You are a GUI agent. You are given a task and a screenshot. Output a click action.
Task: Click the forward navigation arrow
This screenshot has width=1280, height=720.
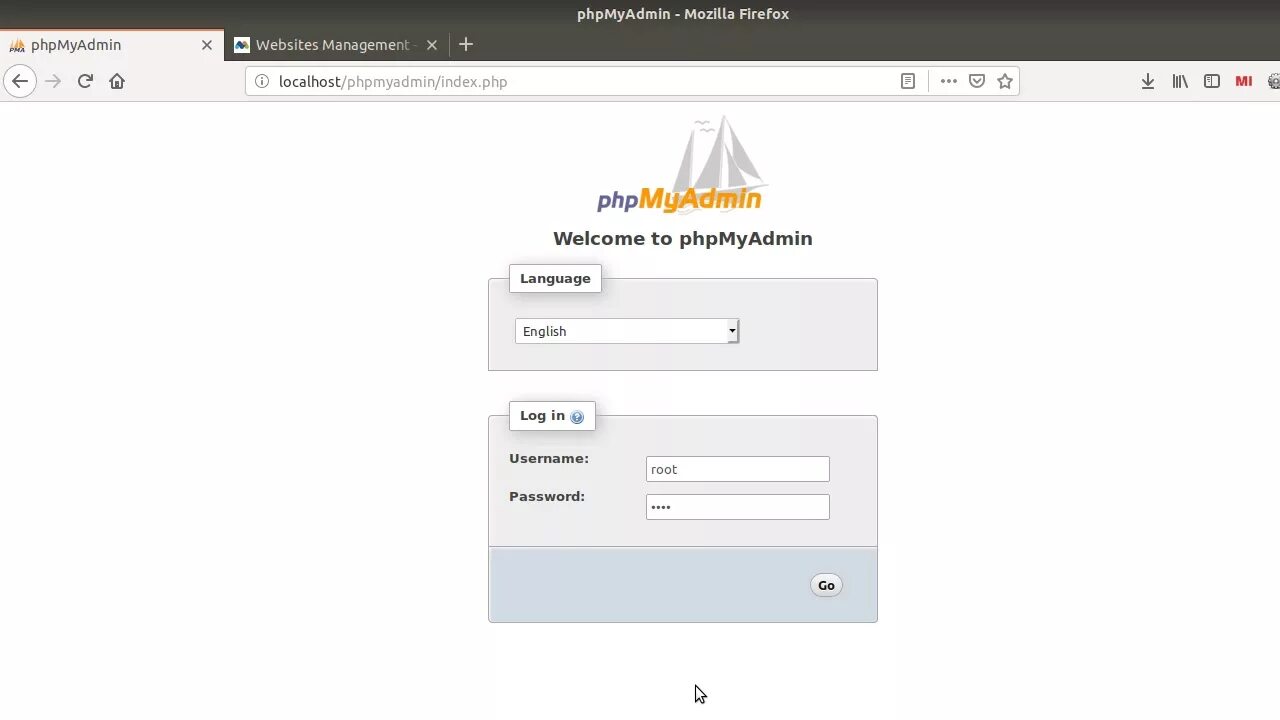point(53,81)
